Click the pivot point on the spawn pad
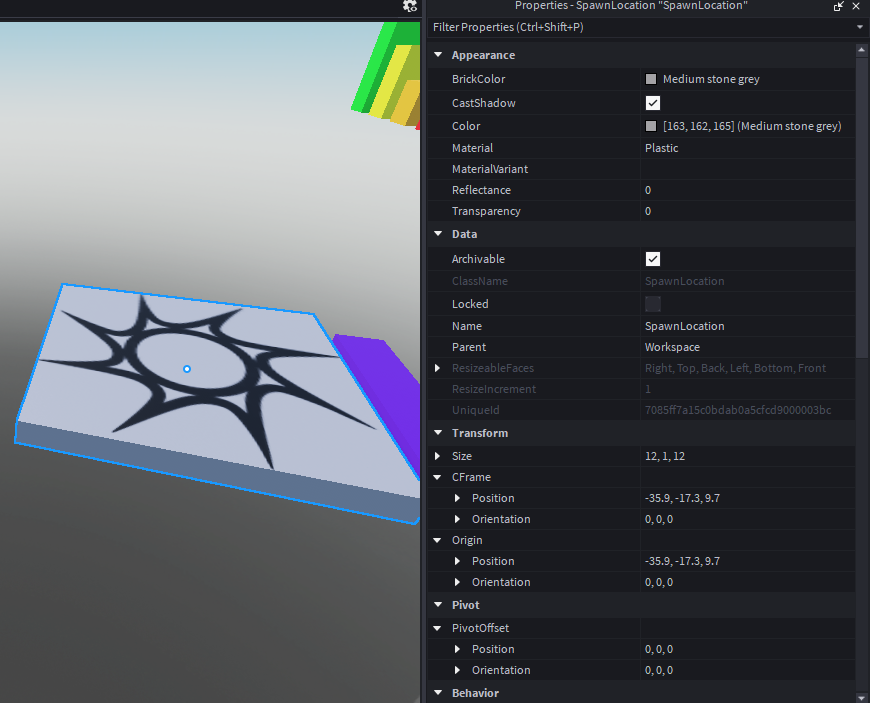Image resolution: width=870 pixels, height=703 pixels. [187, 369]
